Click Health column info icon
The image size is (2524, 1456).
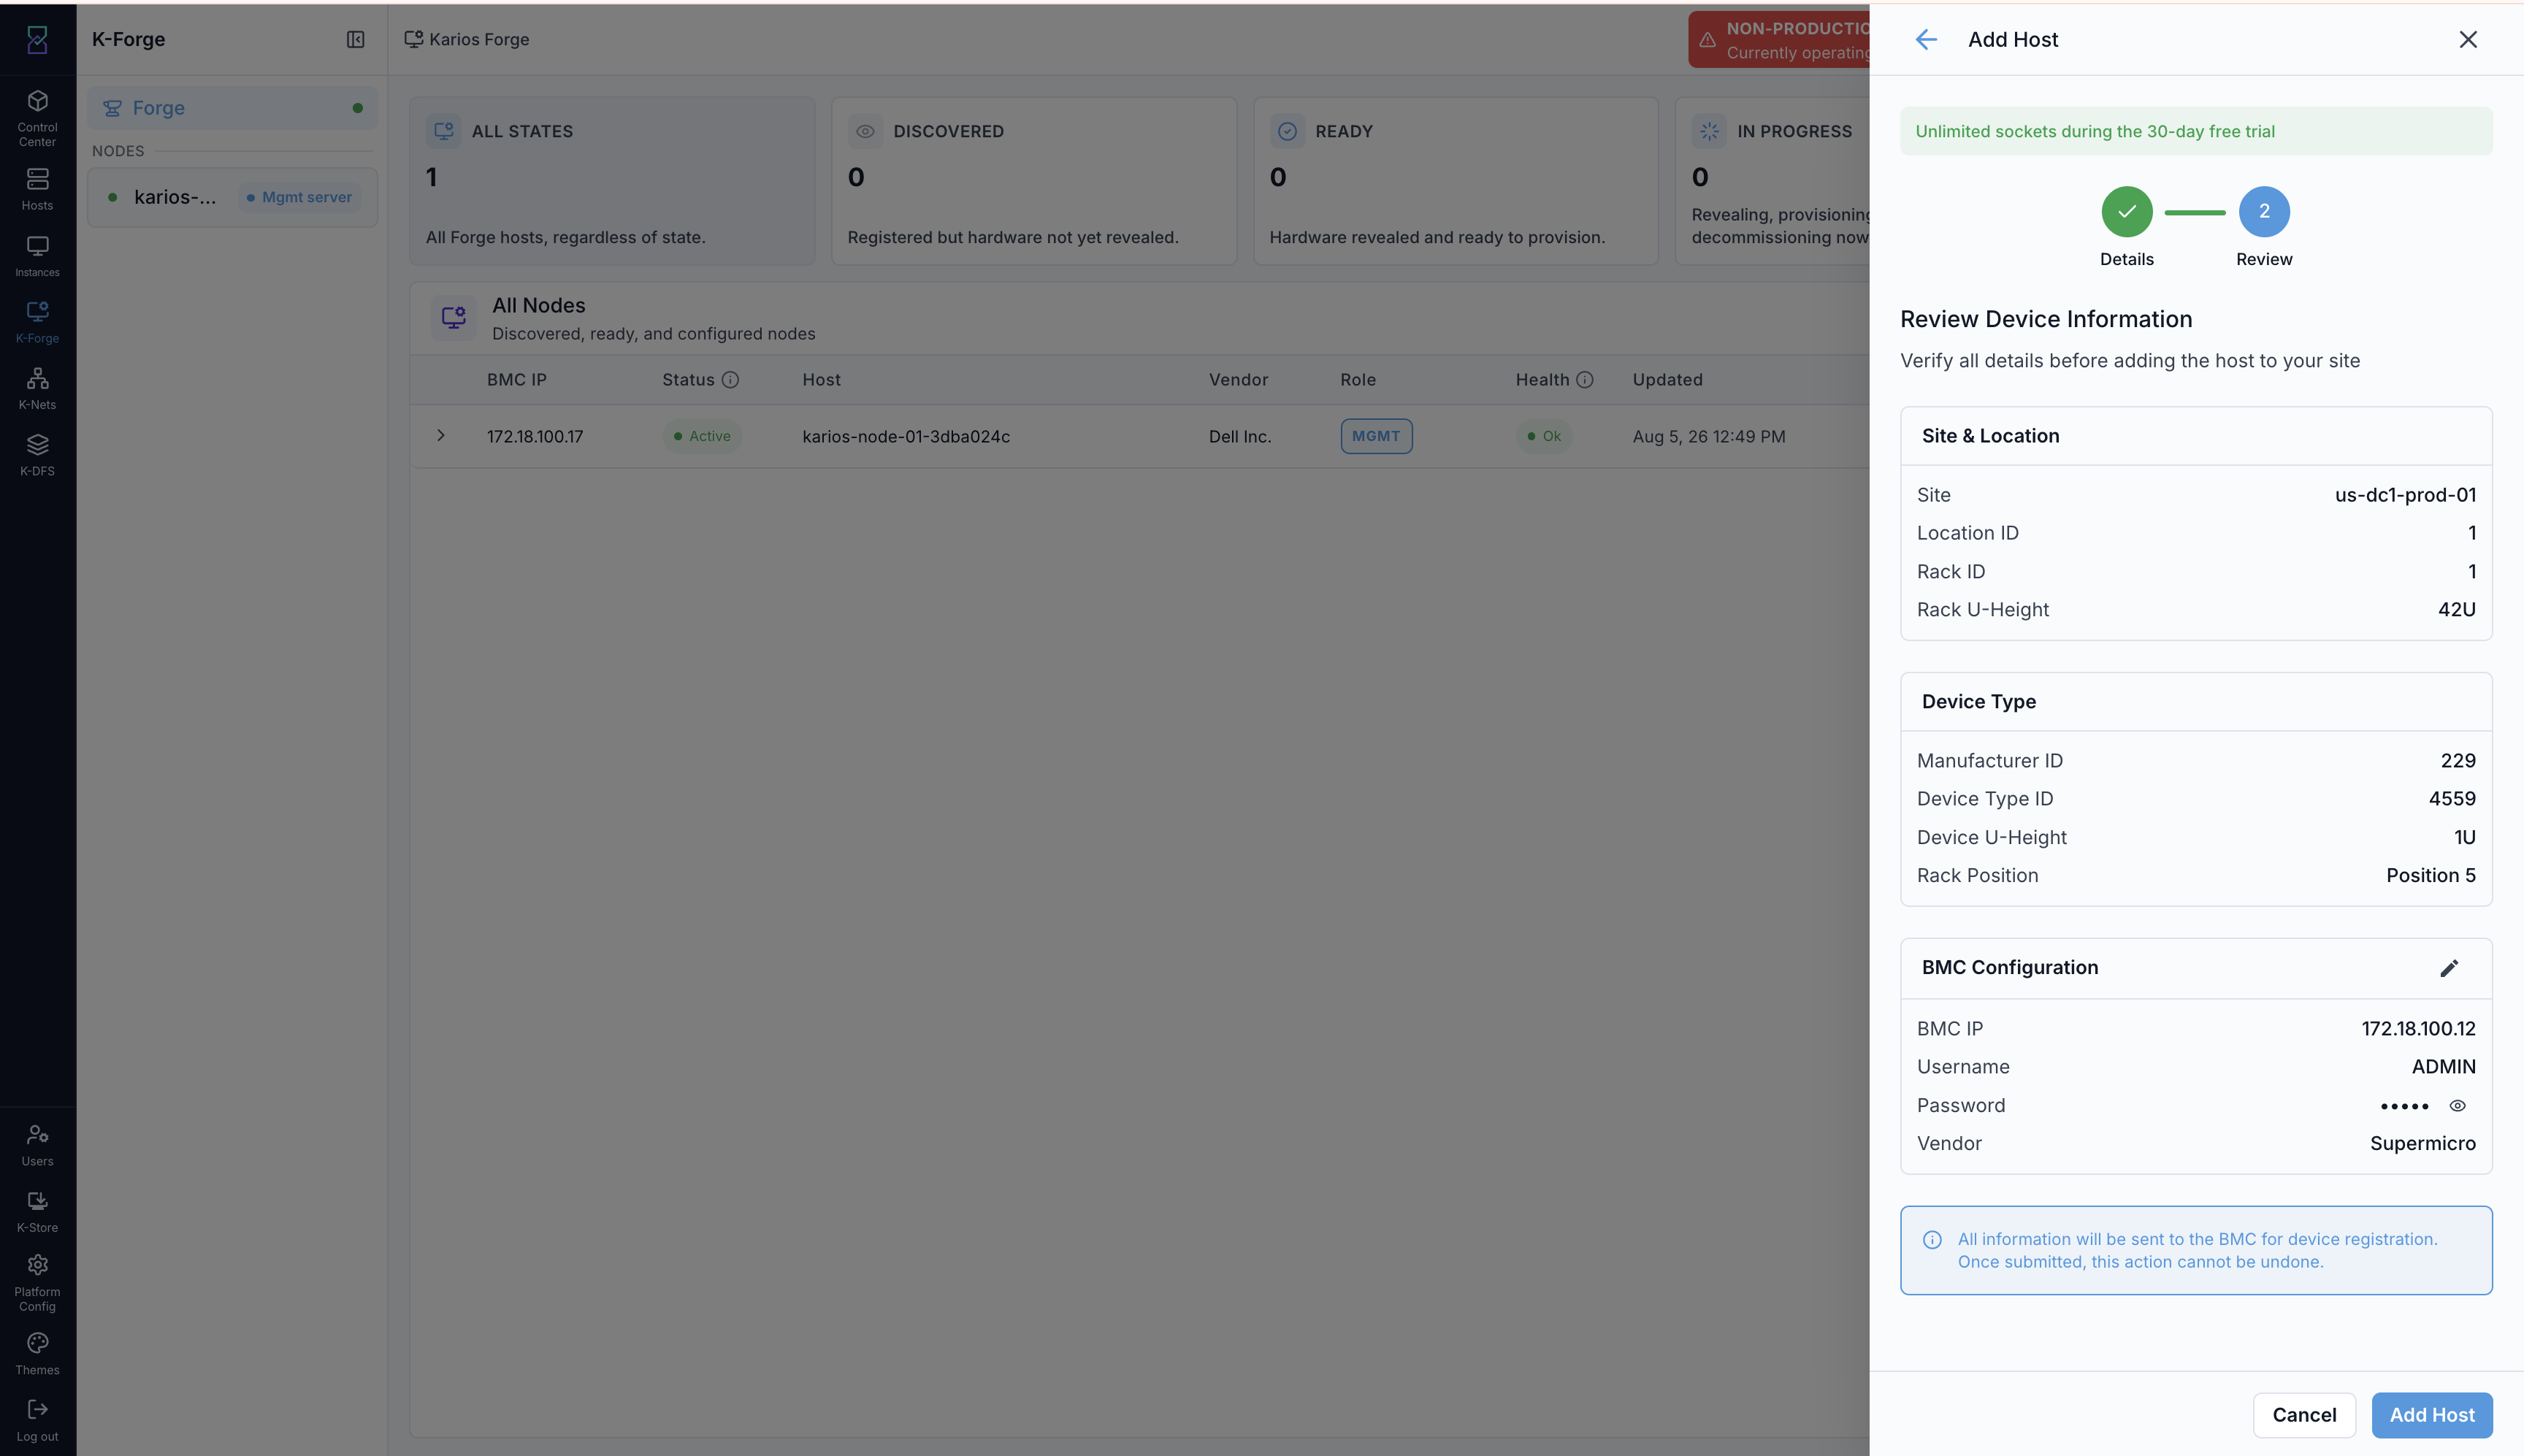click(x=1585, y=379)
